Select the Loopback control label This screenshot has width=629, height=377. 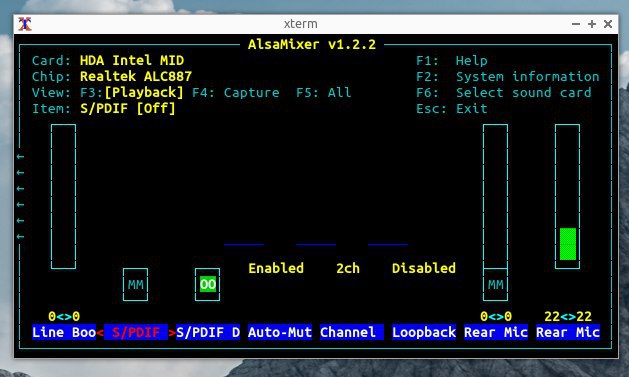click(424, 332)
